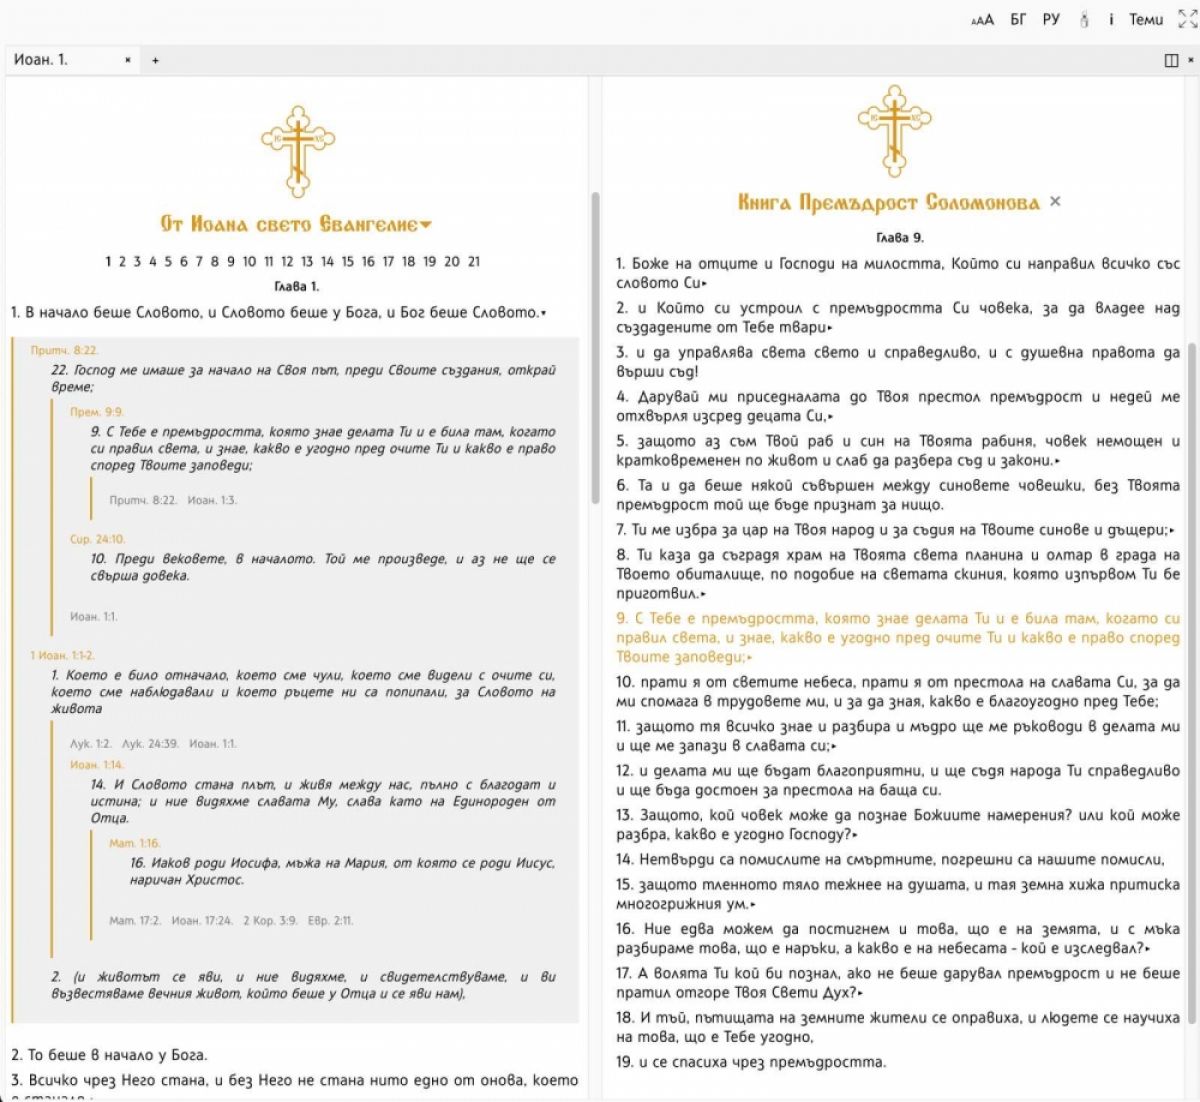1200x1102 pixels.
Task: Expand references arrow after verse 2 of Премъдрост
Action: pos(830,328)
